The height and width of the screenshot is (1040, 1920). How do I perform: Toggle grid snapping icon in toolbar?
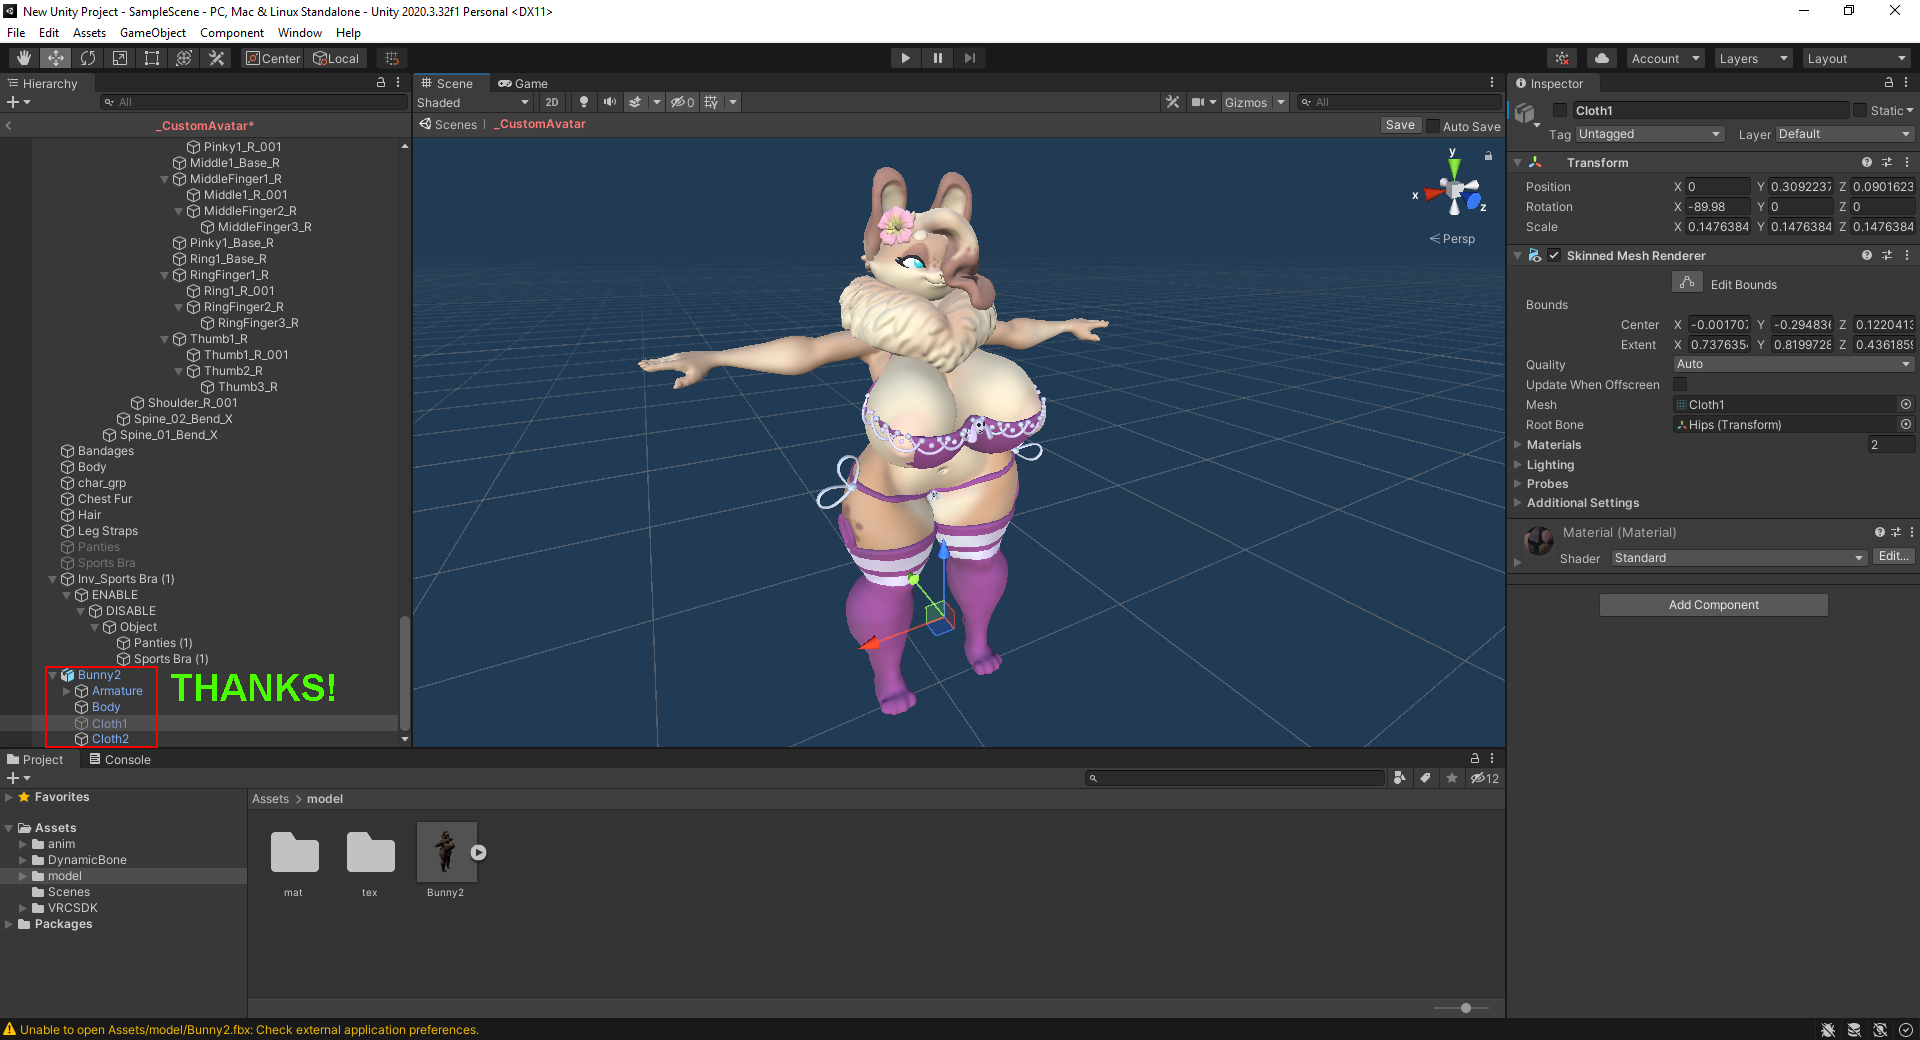tap(392, 58)
